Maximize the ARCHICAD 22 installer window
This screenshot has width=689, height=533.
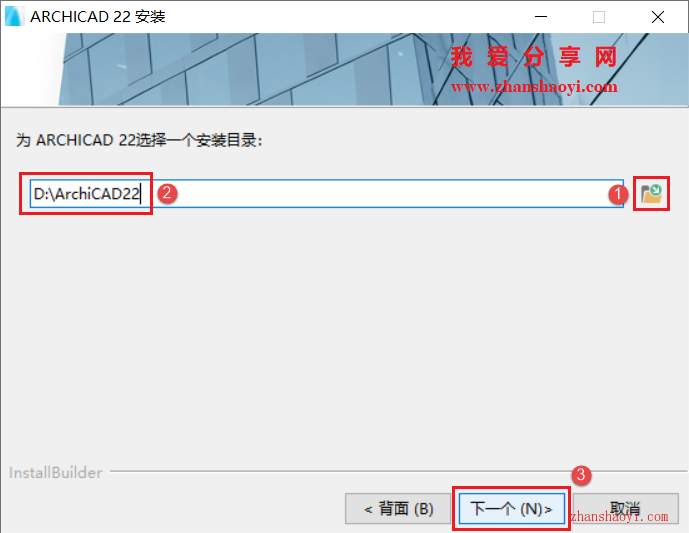point(599,17)
